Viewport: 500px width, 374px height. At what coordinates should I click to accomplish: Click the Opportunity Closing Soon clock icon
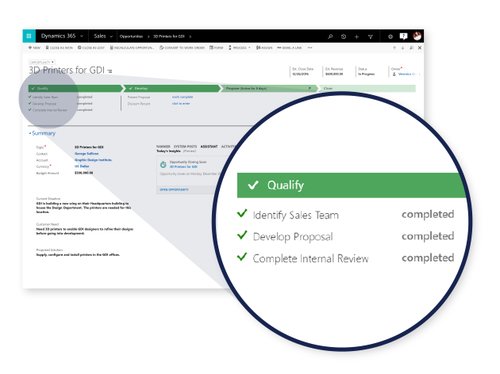coord(163,164)
